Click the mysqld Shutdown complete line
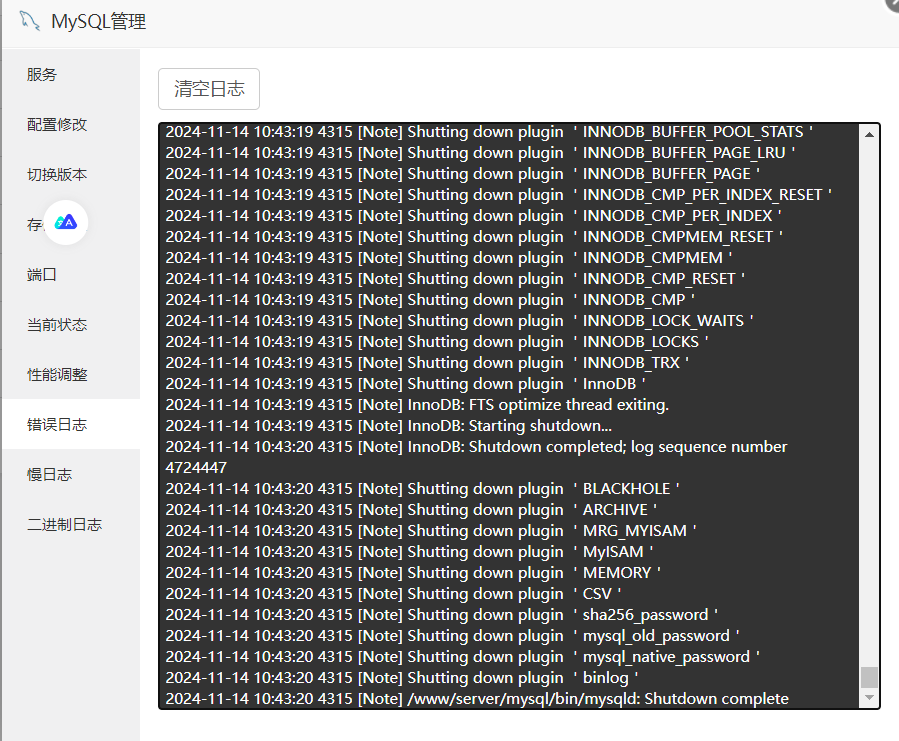This screenshot has width=899, height=741. 477,699
